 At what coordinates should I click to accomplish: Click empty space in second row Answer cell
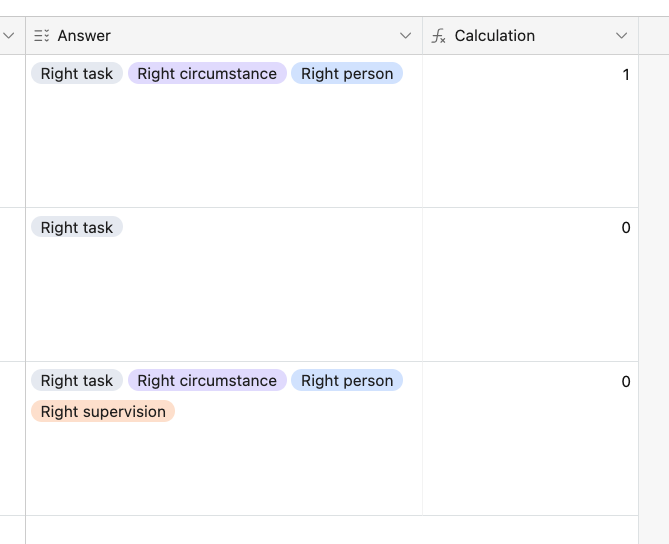[x=224, y=299]
